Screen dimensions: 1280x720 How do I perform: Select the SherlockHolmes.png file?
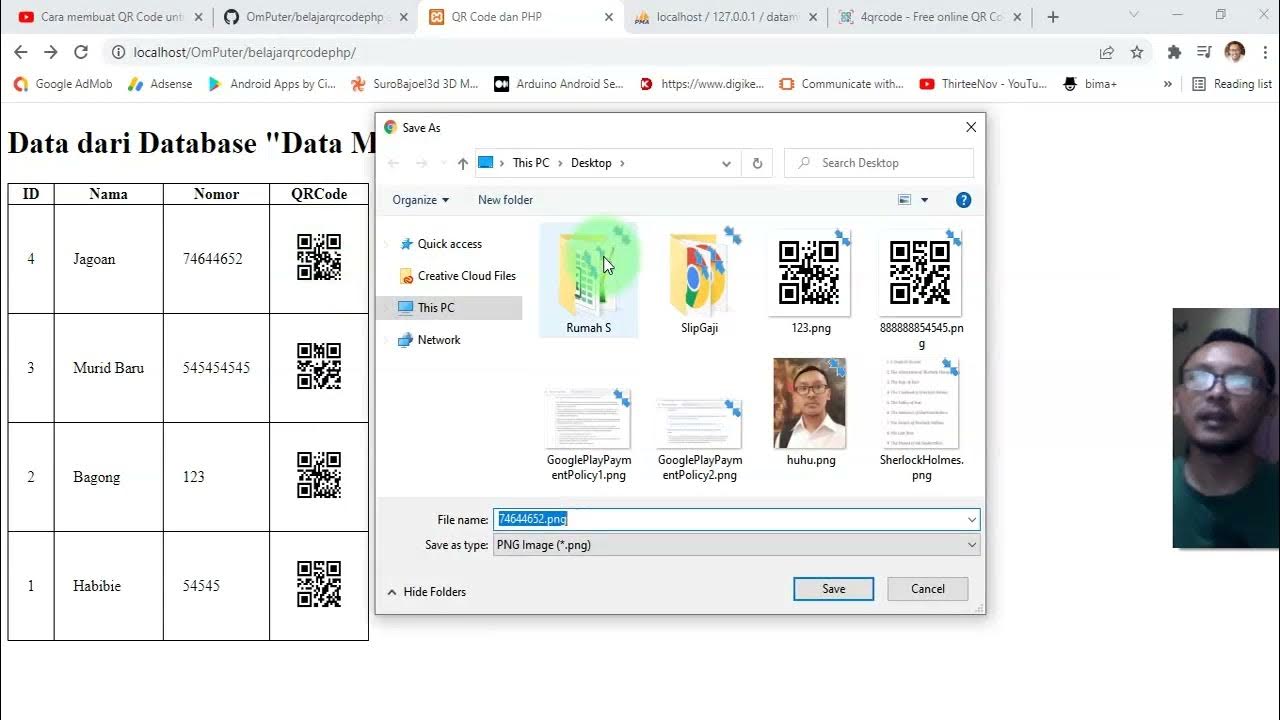click(x=921, y=420)
